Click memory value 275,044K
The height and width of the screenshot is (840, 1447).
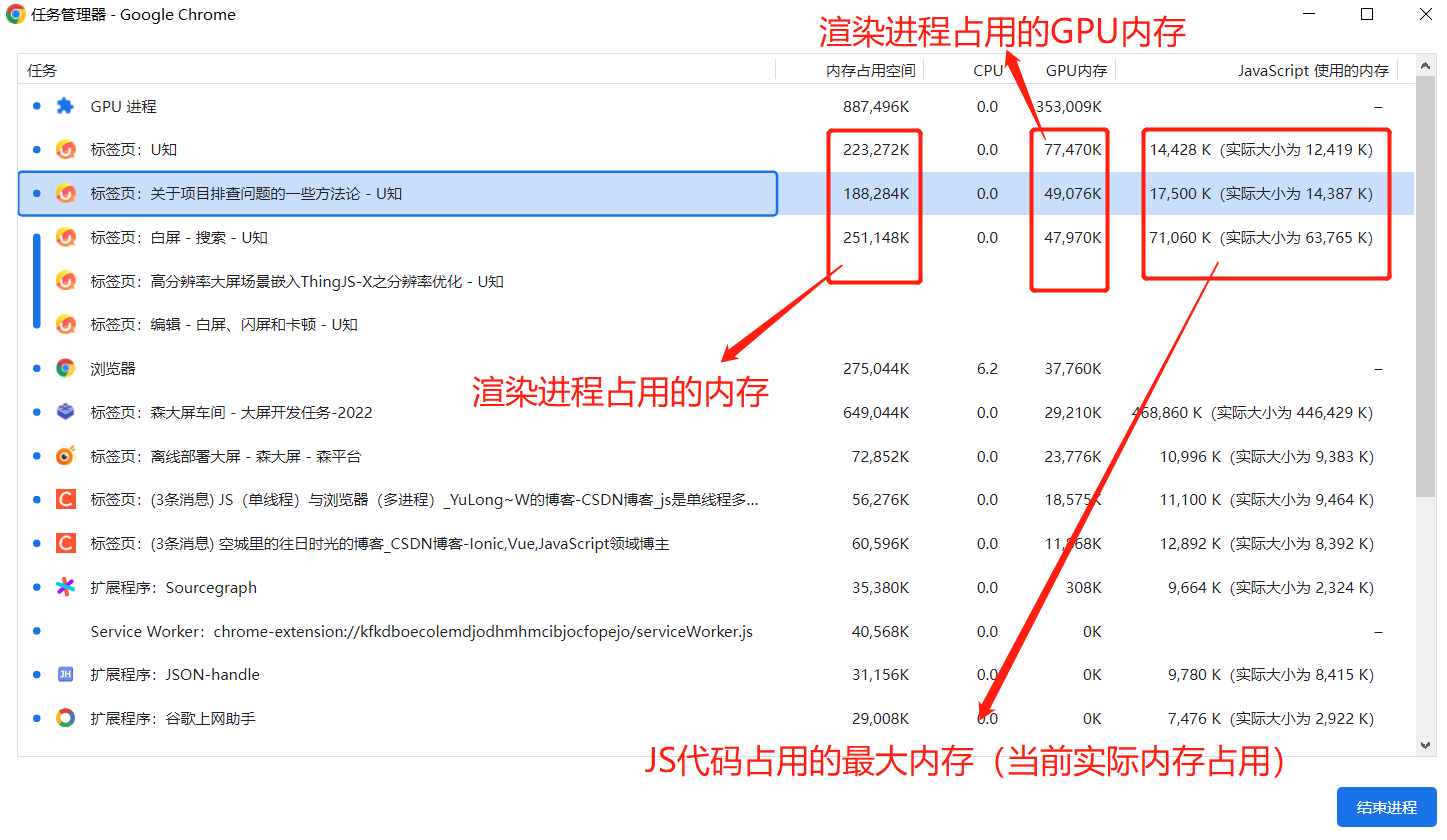876,368
